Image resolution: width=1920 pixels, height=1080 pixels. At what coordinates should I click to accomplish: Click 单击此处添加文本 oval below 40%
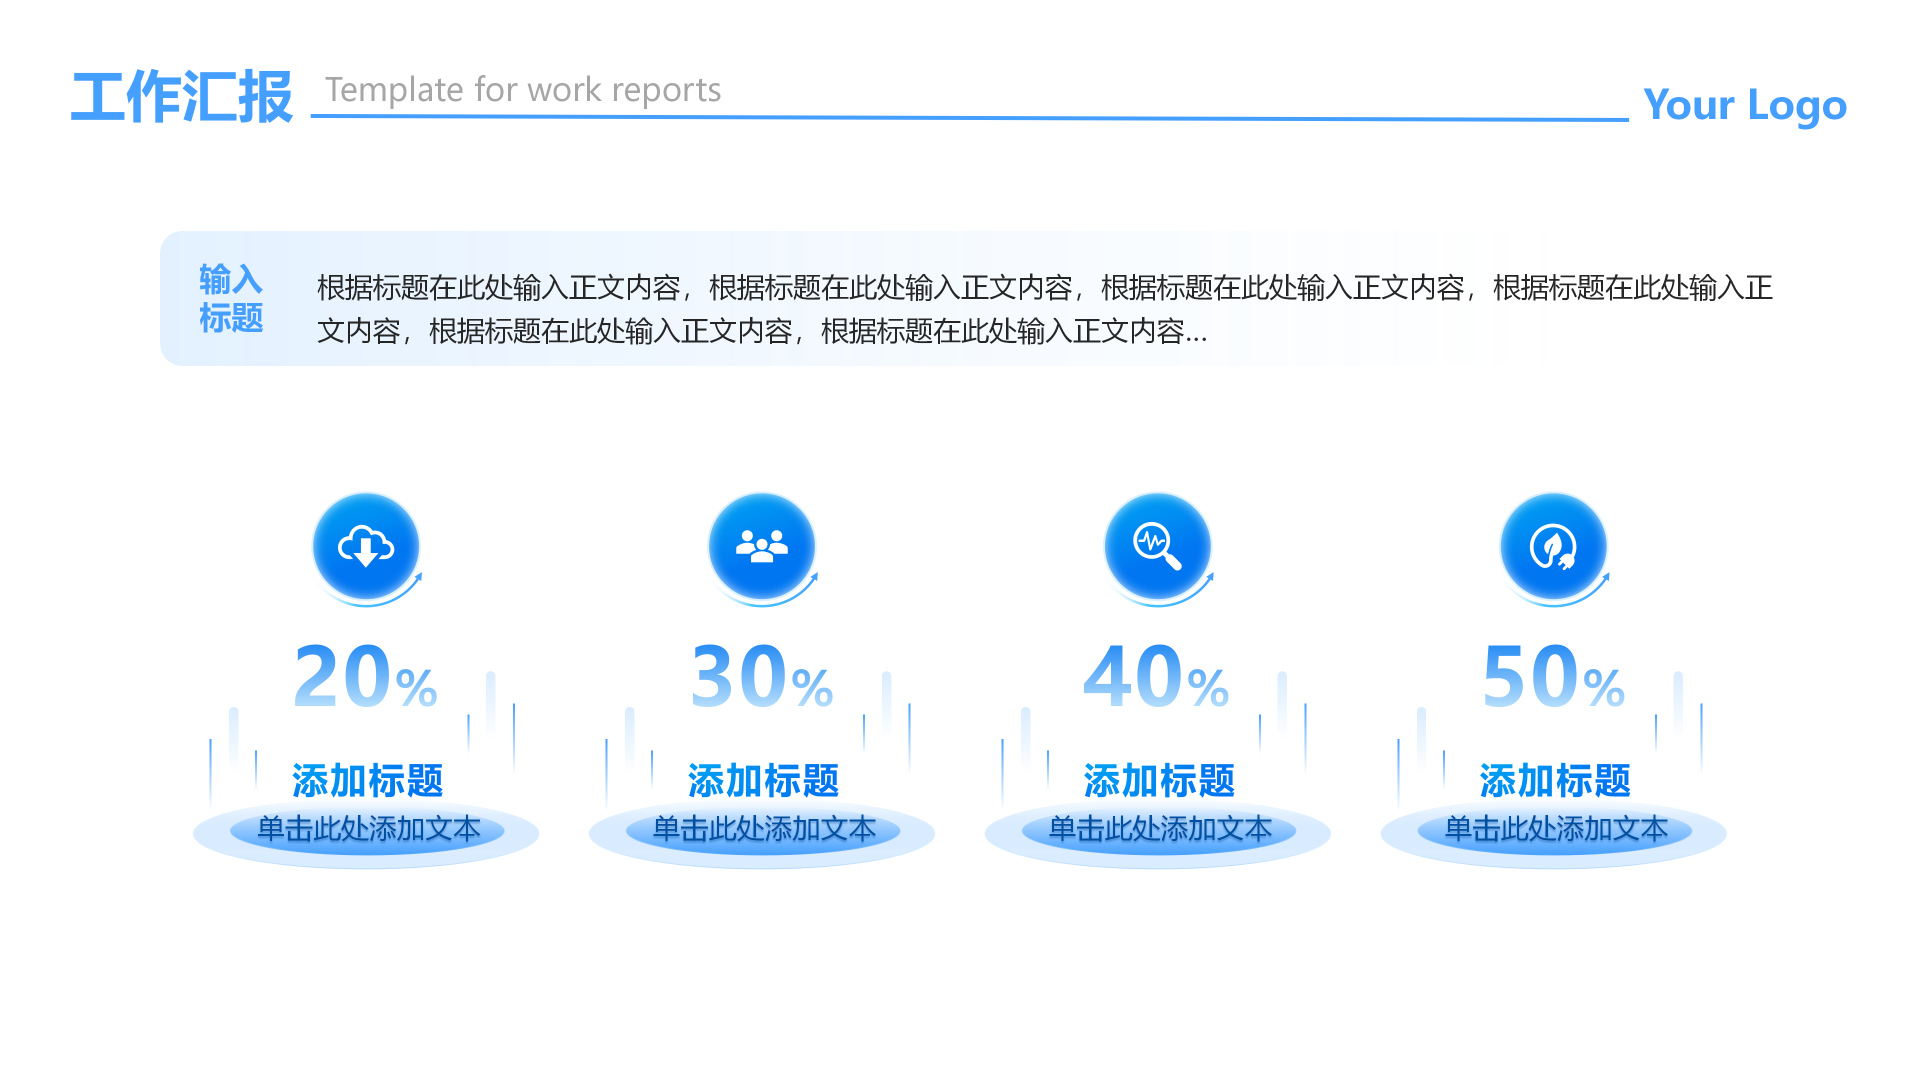pyautogui.click(x=1160, y=829)
